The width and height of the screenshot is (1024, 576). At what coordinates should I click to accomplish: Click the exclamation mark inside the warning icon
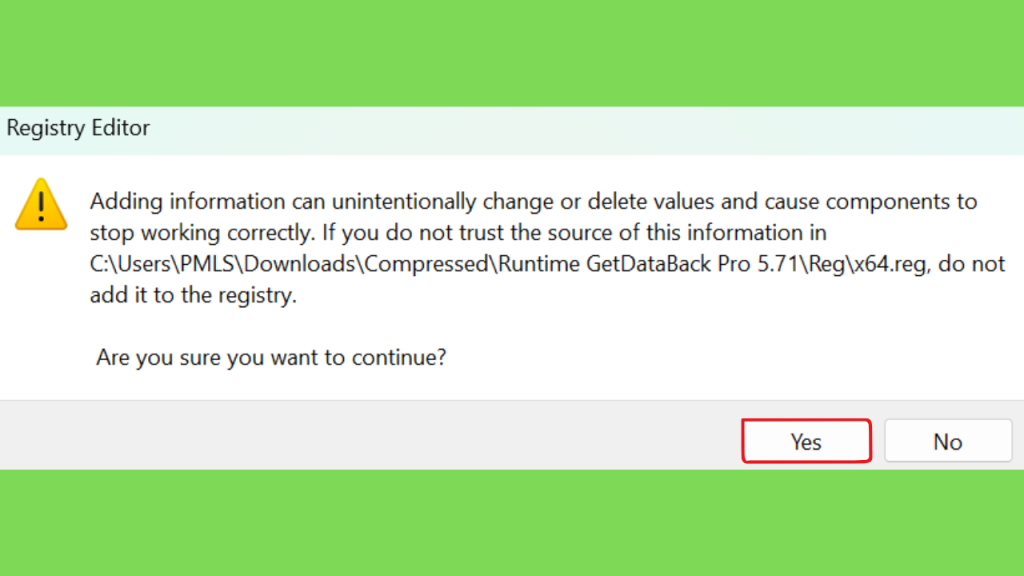click(x=41, y=206)
